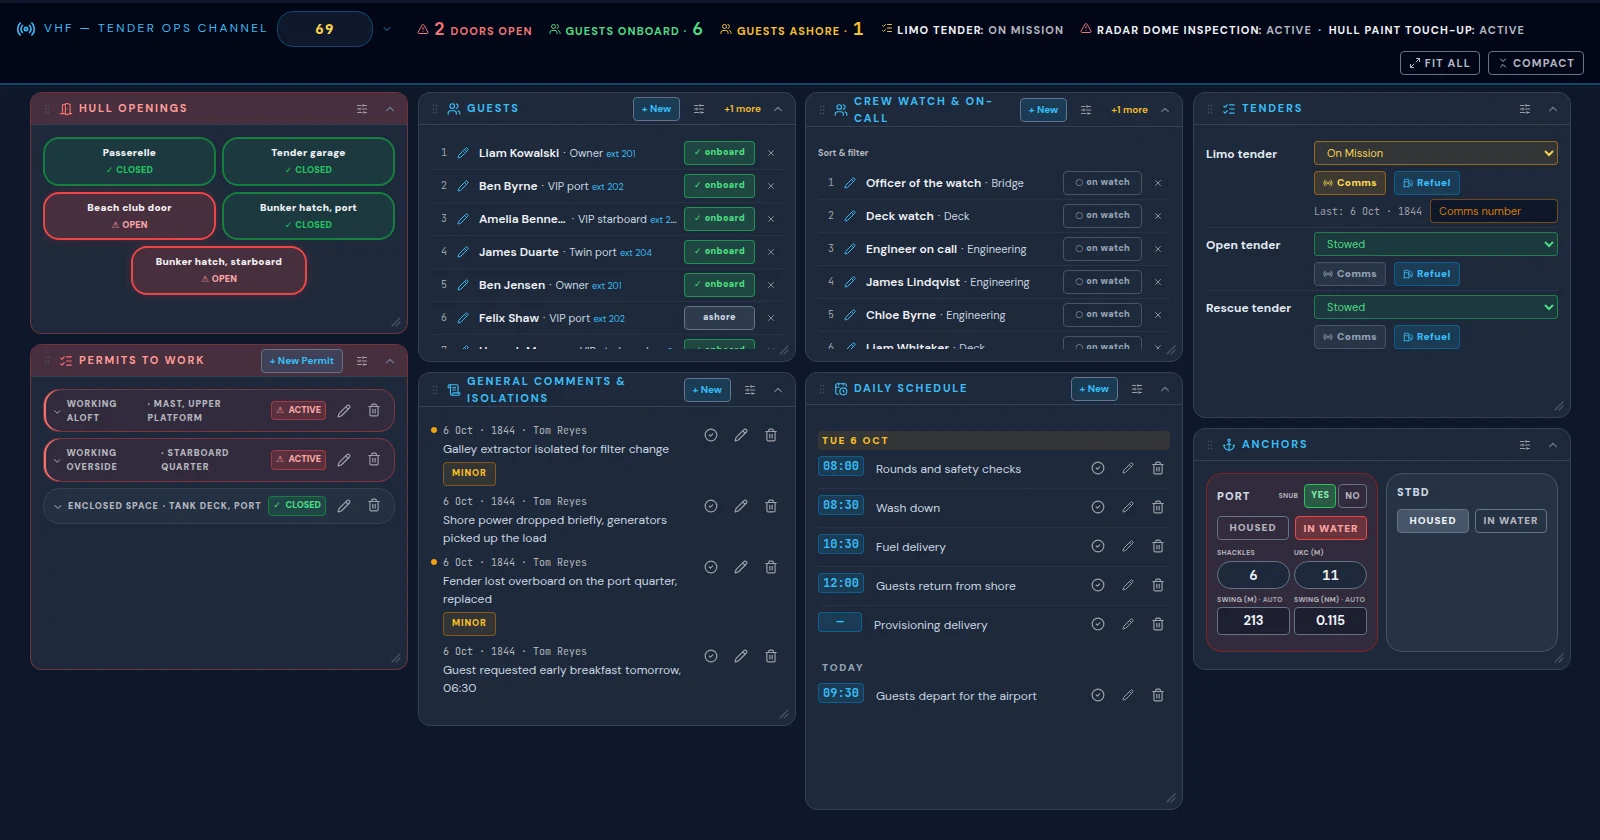Remove Ben Byrne from guests list
The width and height of the screenshot is (1600, 840).
771,186
